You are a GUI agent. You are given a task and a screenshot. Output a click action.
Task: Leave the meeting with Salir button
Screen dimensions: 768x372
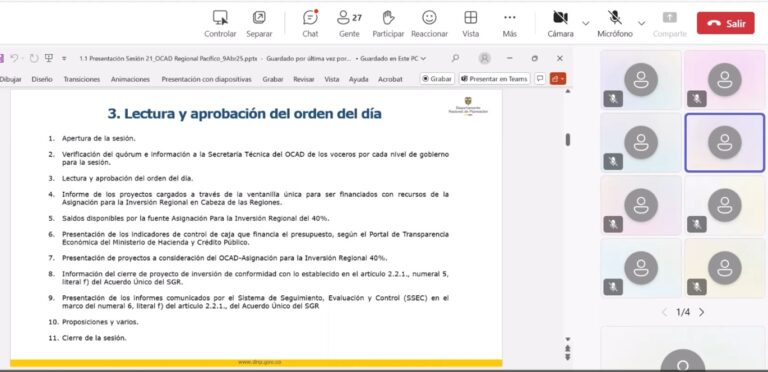[x=725, y=23]
